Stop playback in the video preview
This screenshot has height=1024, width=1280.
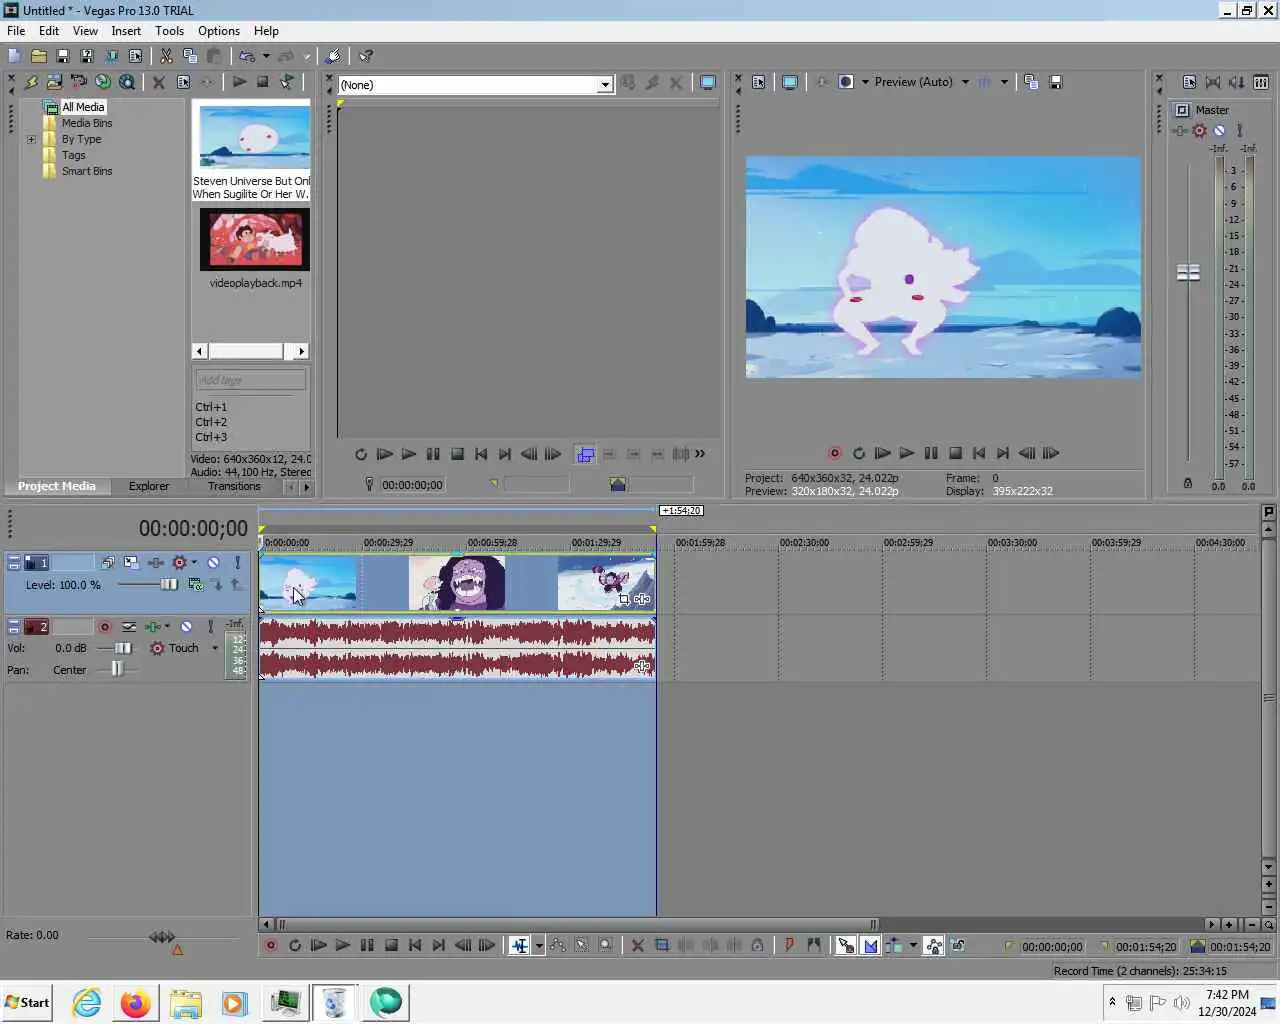955,453
